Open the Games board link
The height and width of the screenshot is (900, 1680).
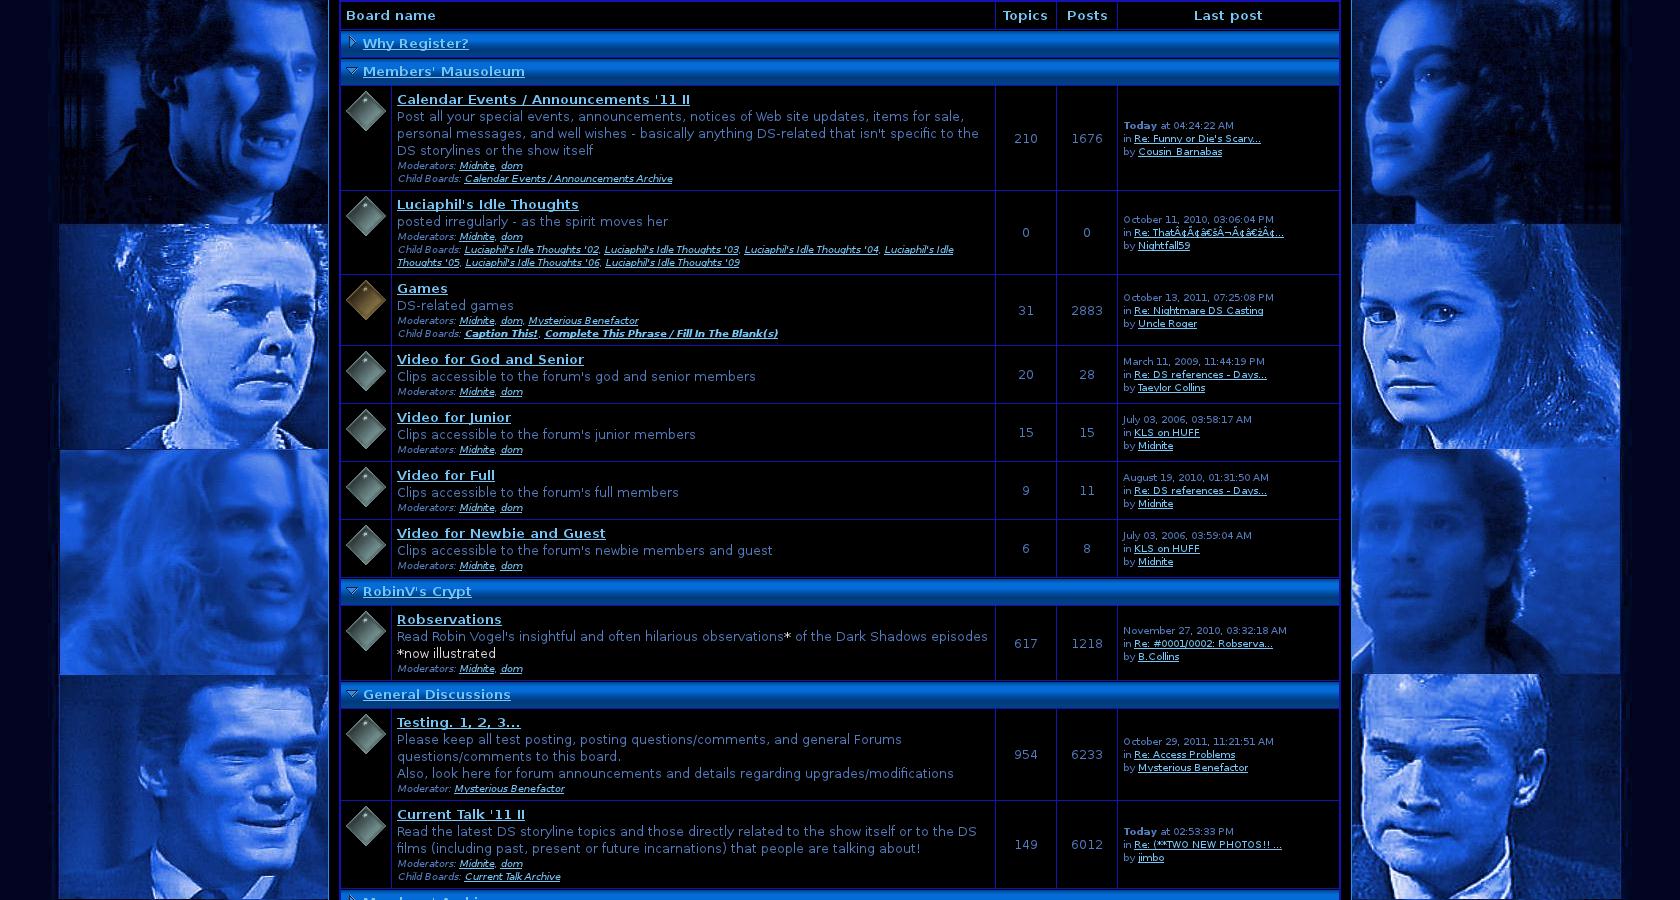[422, 289]
